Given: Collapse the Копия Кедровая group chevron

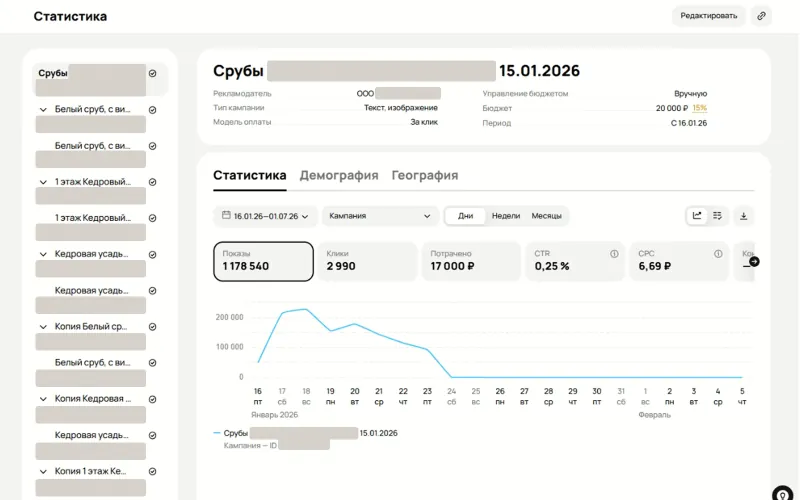Looking at the screenshot, I should pos(43,399).
